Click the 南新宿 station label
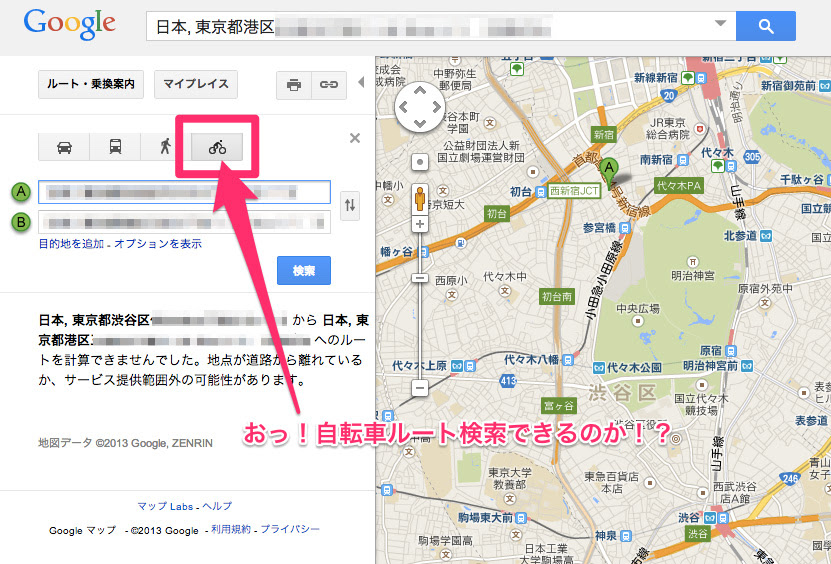 tap(656, 159)
